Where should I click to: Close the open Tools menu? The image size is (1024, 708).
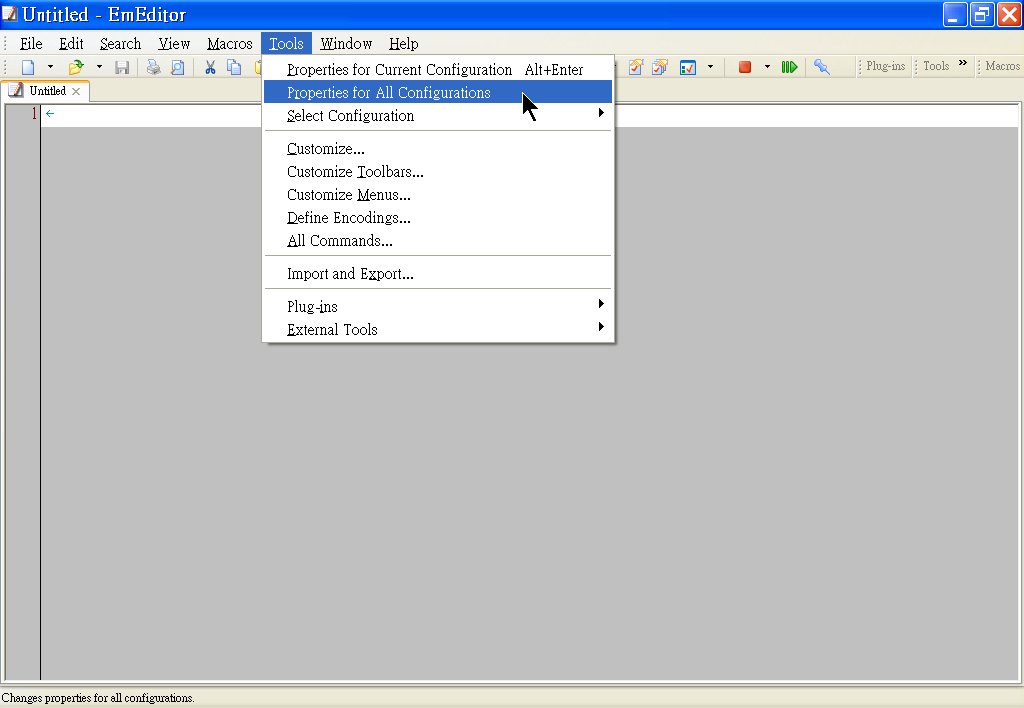[286, 44]
